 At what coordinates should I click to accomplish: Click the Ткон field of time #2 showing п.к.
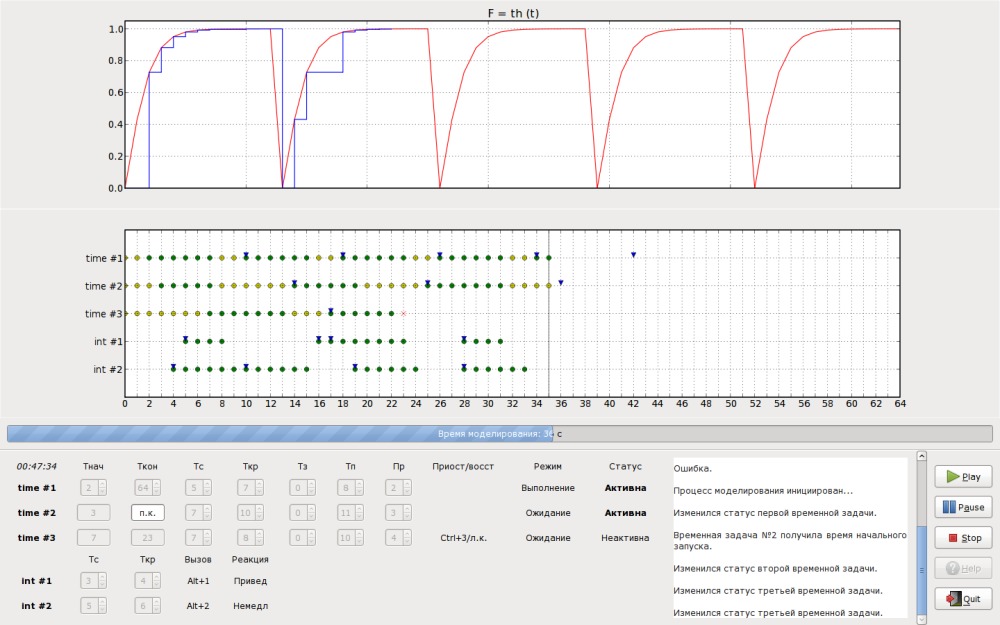(x=147, y=513)
